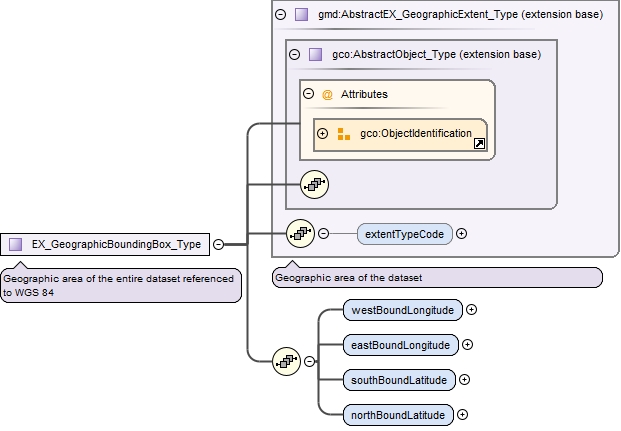Click the sequence compositor inside gco:AbstractObject_Type
Viewport: 621px width, 431px height.
315,184
